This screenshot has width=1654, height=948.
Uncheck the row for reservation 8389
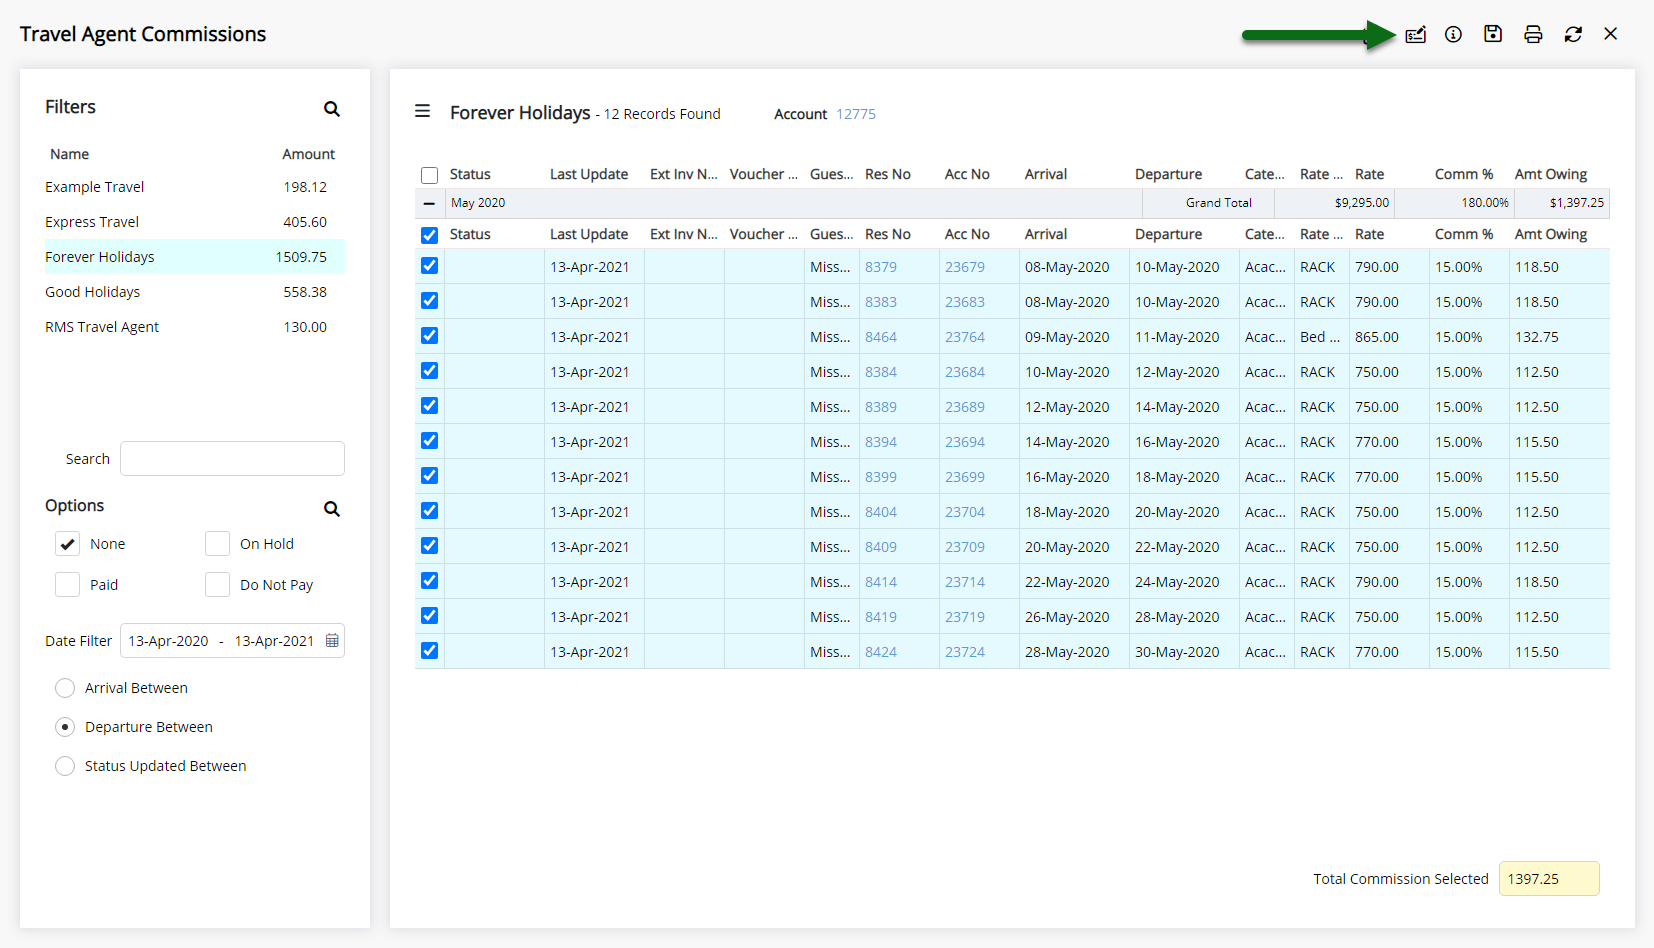[x=430, y=406]
